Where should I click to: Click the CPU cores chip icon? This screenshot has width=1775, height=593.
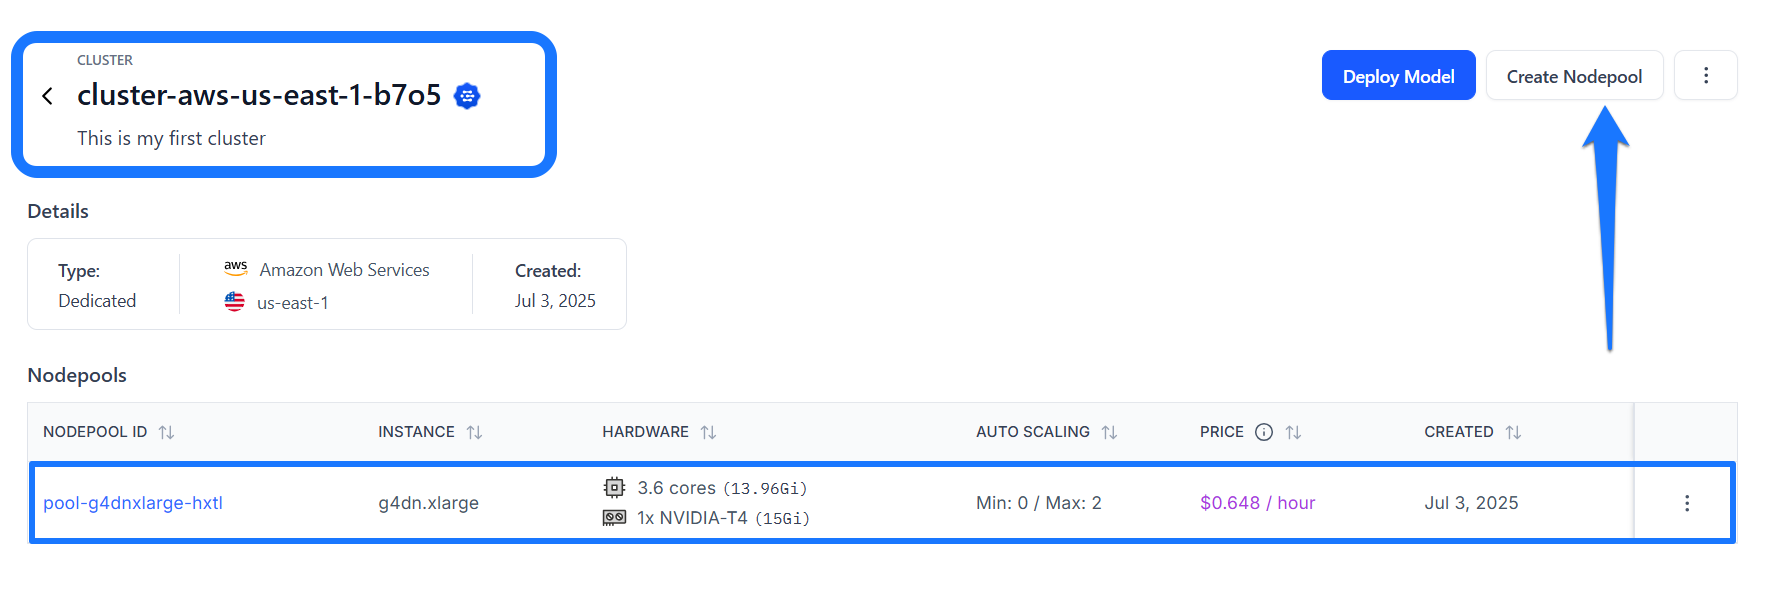click(614, 487)
